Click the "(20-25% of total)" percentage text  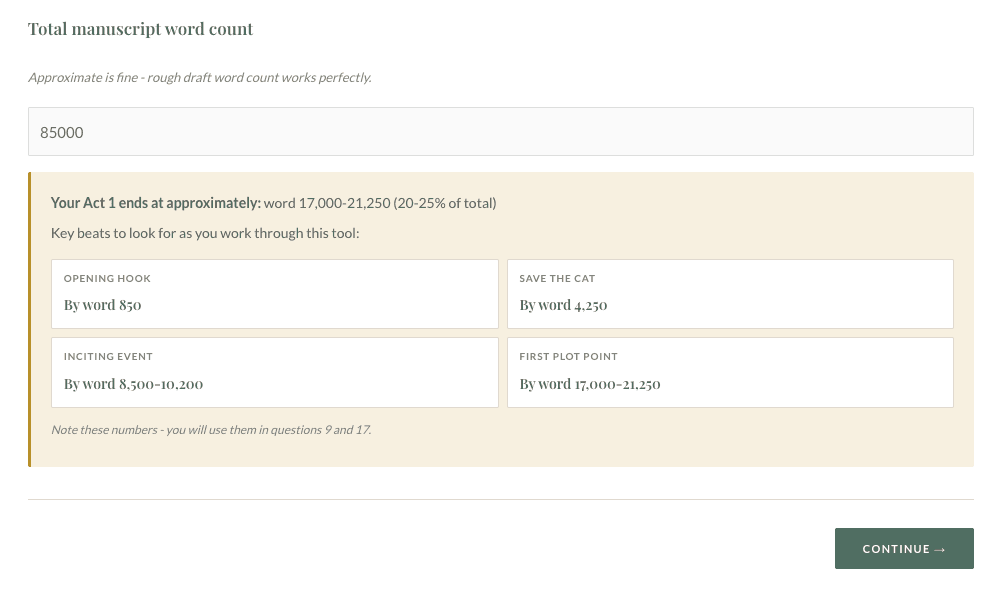(x=444, y=203)
